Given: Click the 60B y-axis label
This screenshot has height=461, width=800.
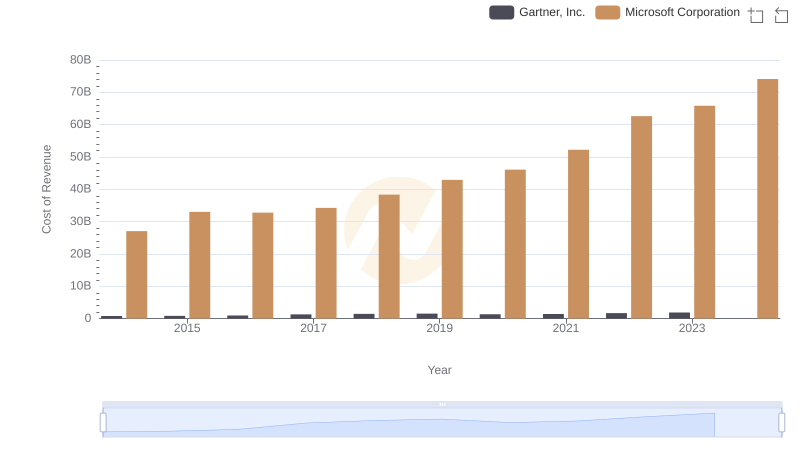Looking at the screenshot, I should [x=81, y=124].
